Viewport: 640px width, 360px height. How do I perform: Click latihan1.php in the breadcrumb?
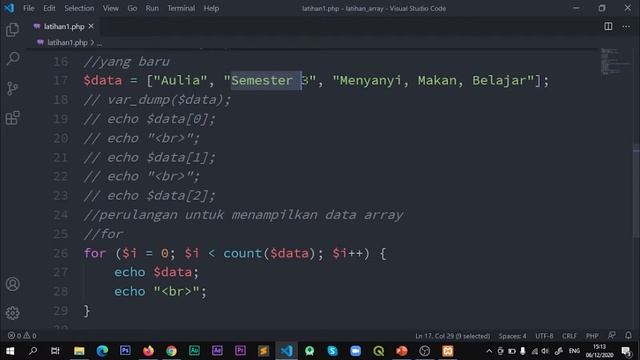67,42
